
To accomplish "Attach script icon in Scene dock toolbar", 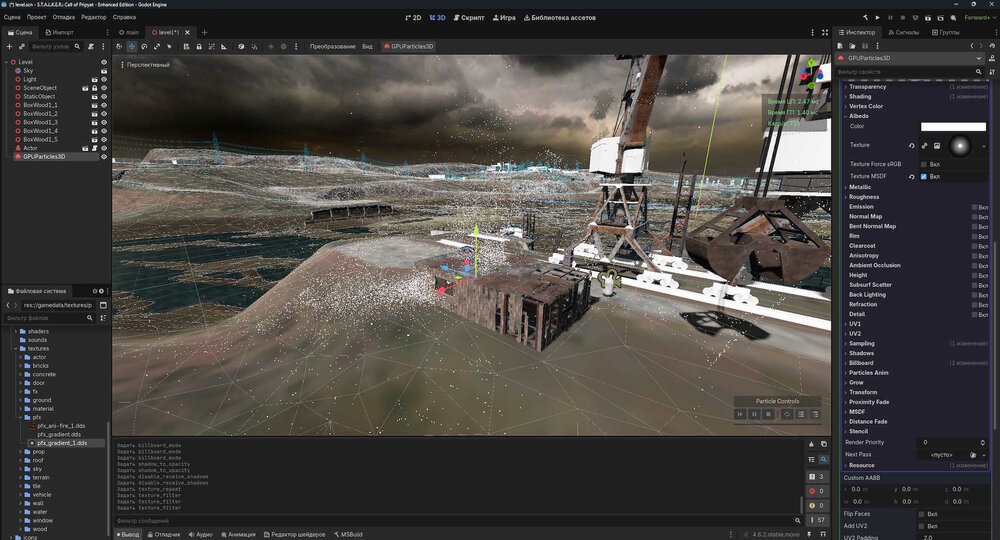I will 91,47.
